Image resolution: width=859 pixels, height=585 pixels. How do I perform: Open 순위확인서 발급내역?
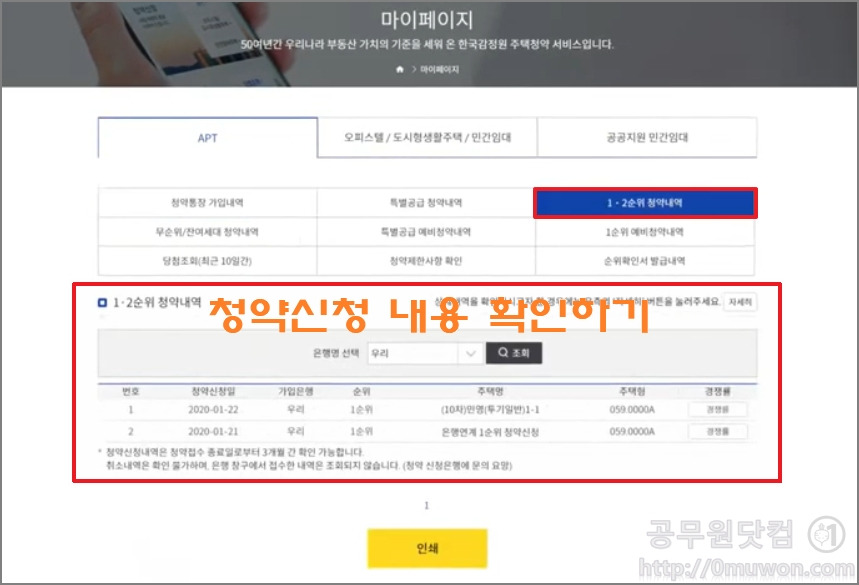[645, 261]
